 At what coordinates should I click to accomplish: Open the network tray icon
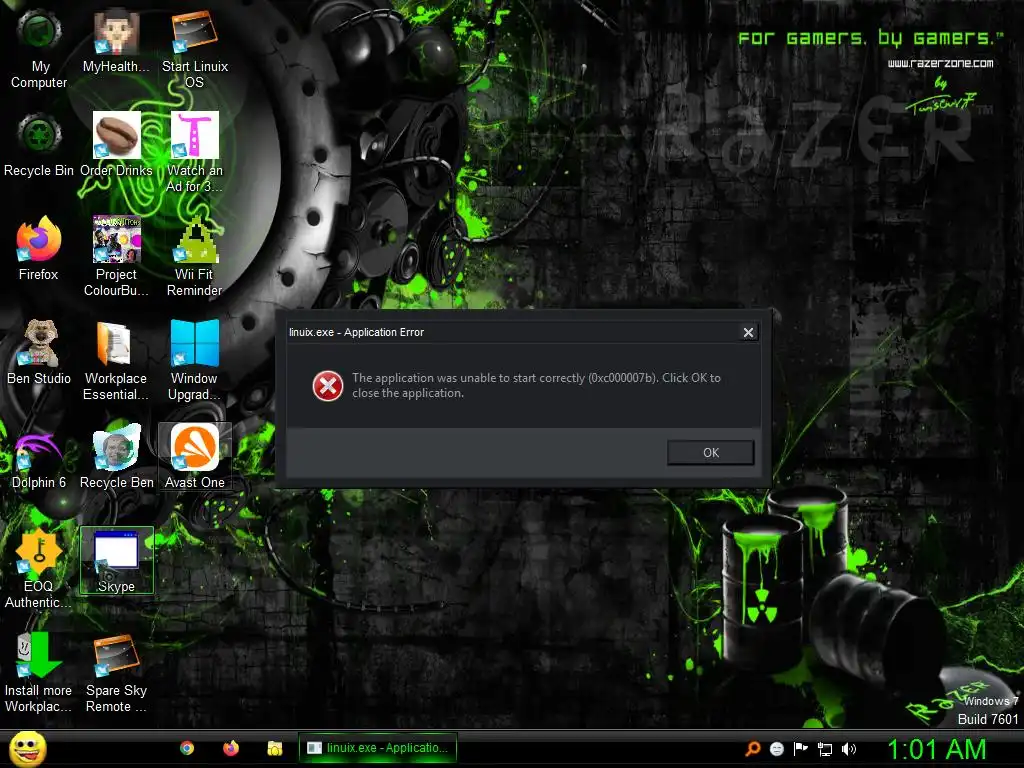825,749
